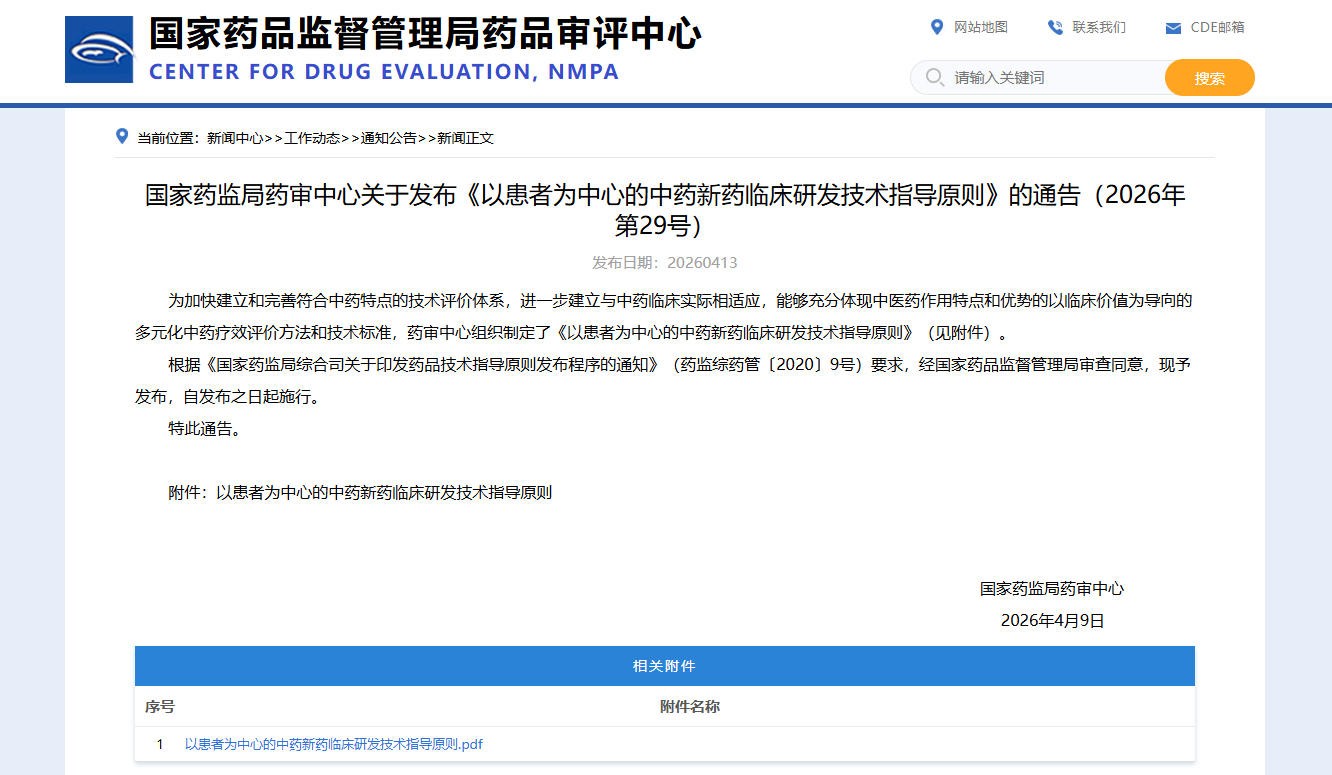Image resolution: width=1332 pixels, height=775 pixels.
Task: Click the 序号 column header
Action: pyautogui.click(x=160, y=707)
